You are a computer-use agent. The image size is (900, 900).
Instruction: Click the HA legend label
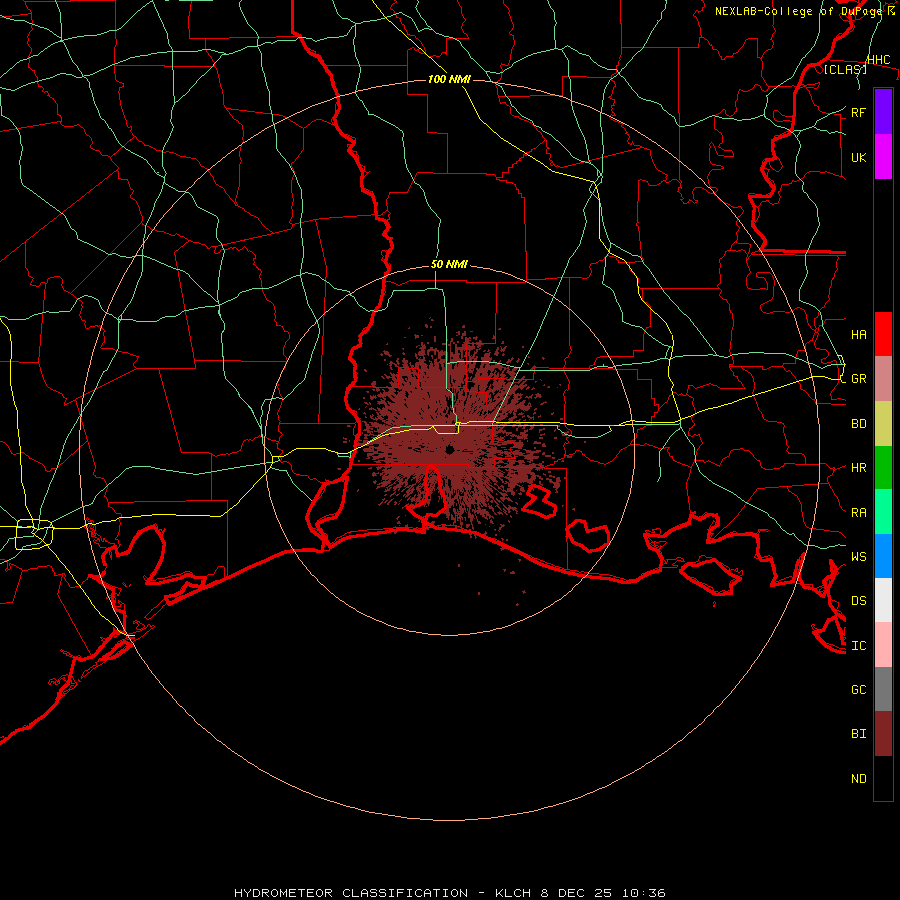[x=858, y=334]
